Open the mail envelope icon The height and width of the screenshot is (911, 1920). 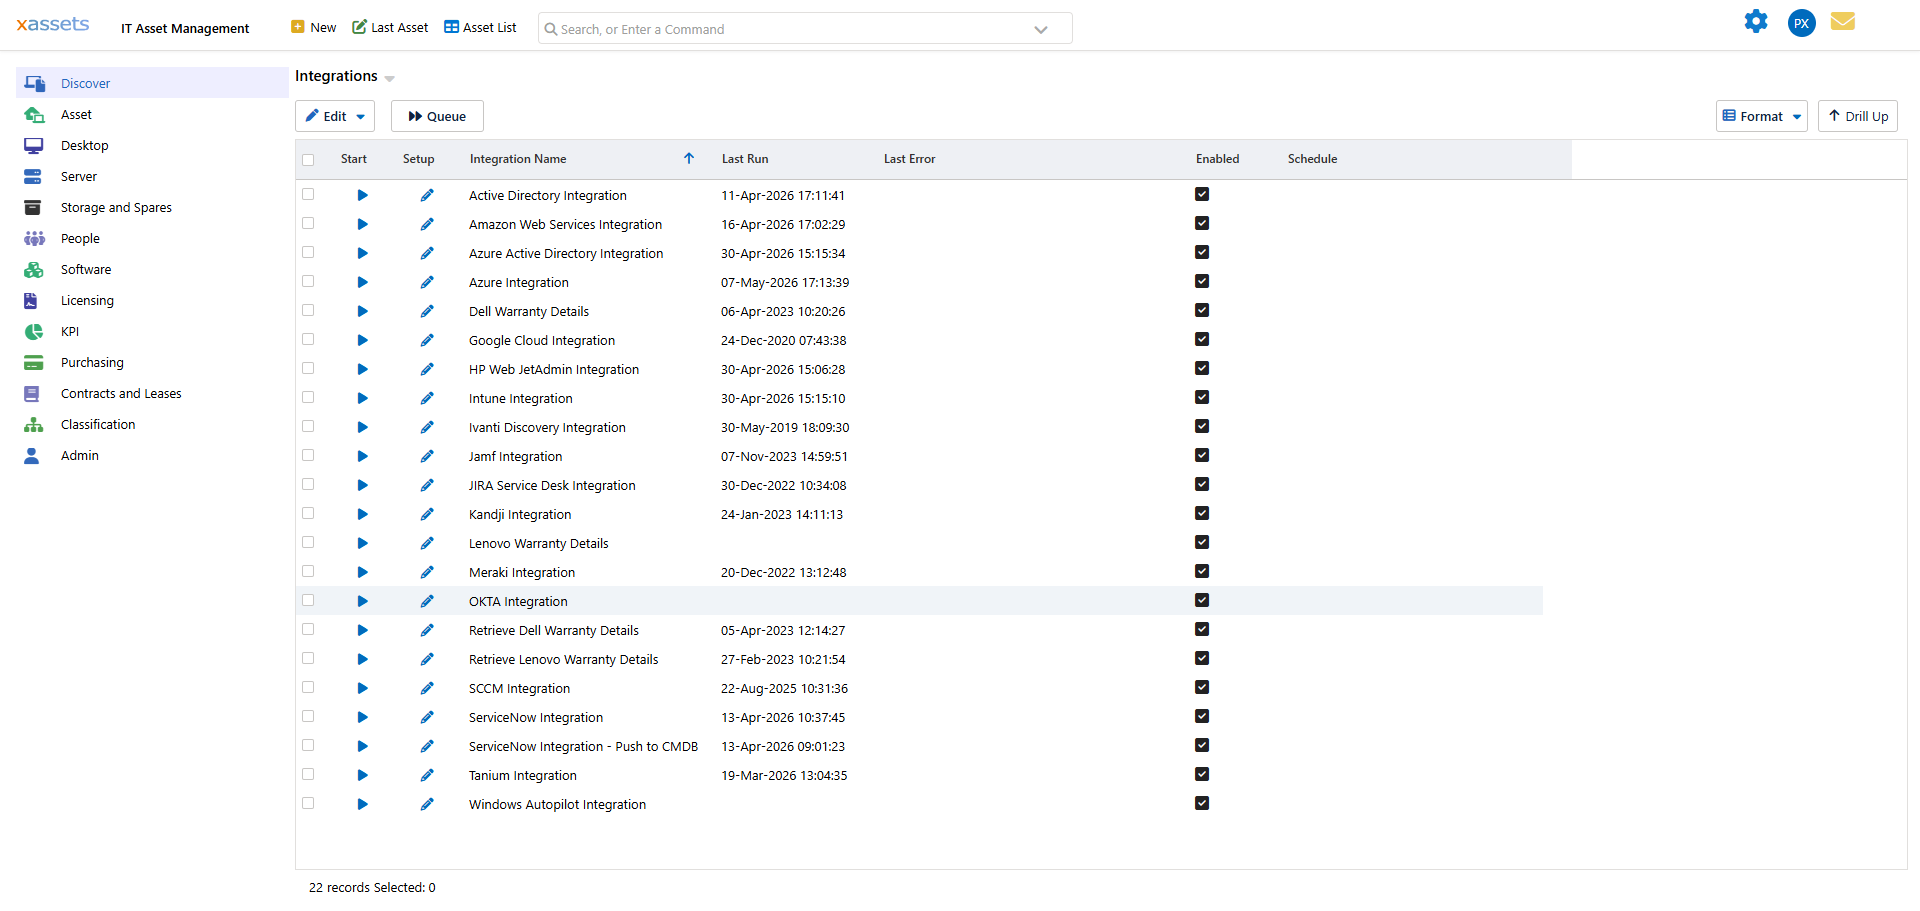pos(1843,21)
